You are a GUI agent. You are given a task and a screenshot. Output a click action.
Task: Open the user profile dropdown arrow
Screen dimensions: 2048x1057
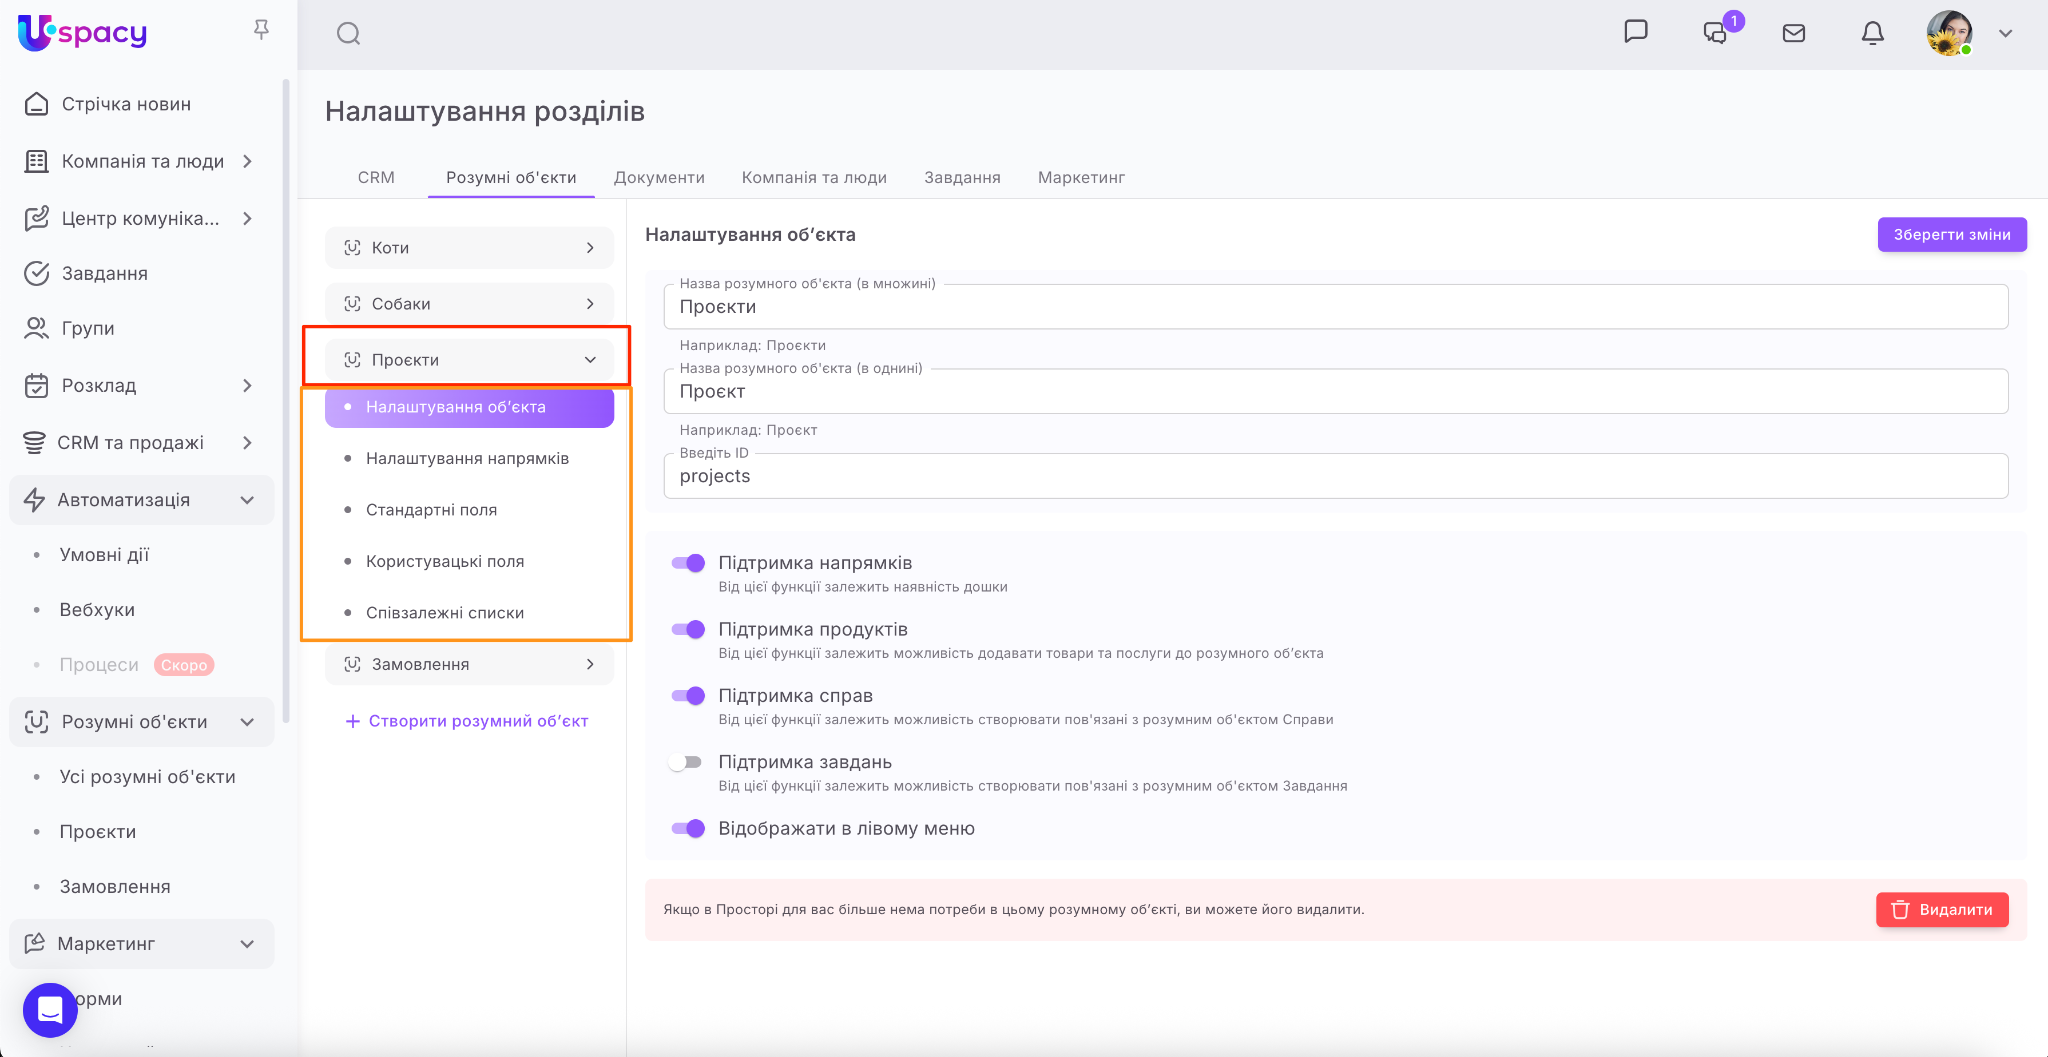2005,33
